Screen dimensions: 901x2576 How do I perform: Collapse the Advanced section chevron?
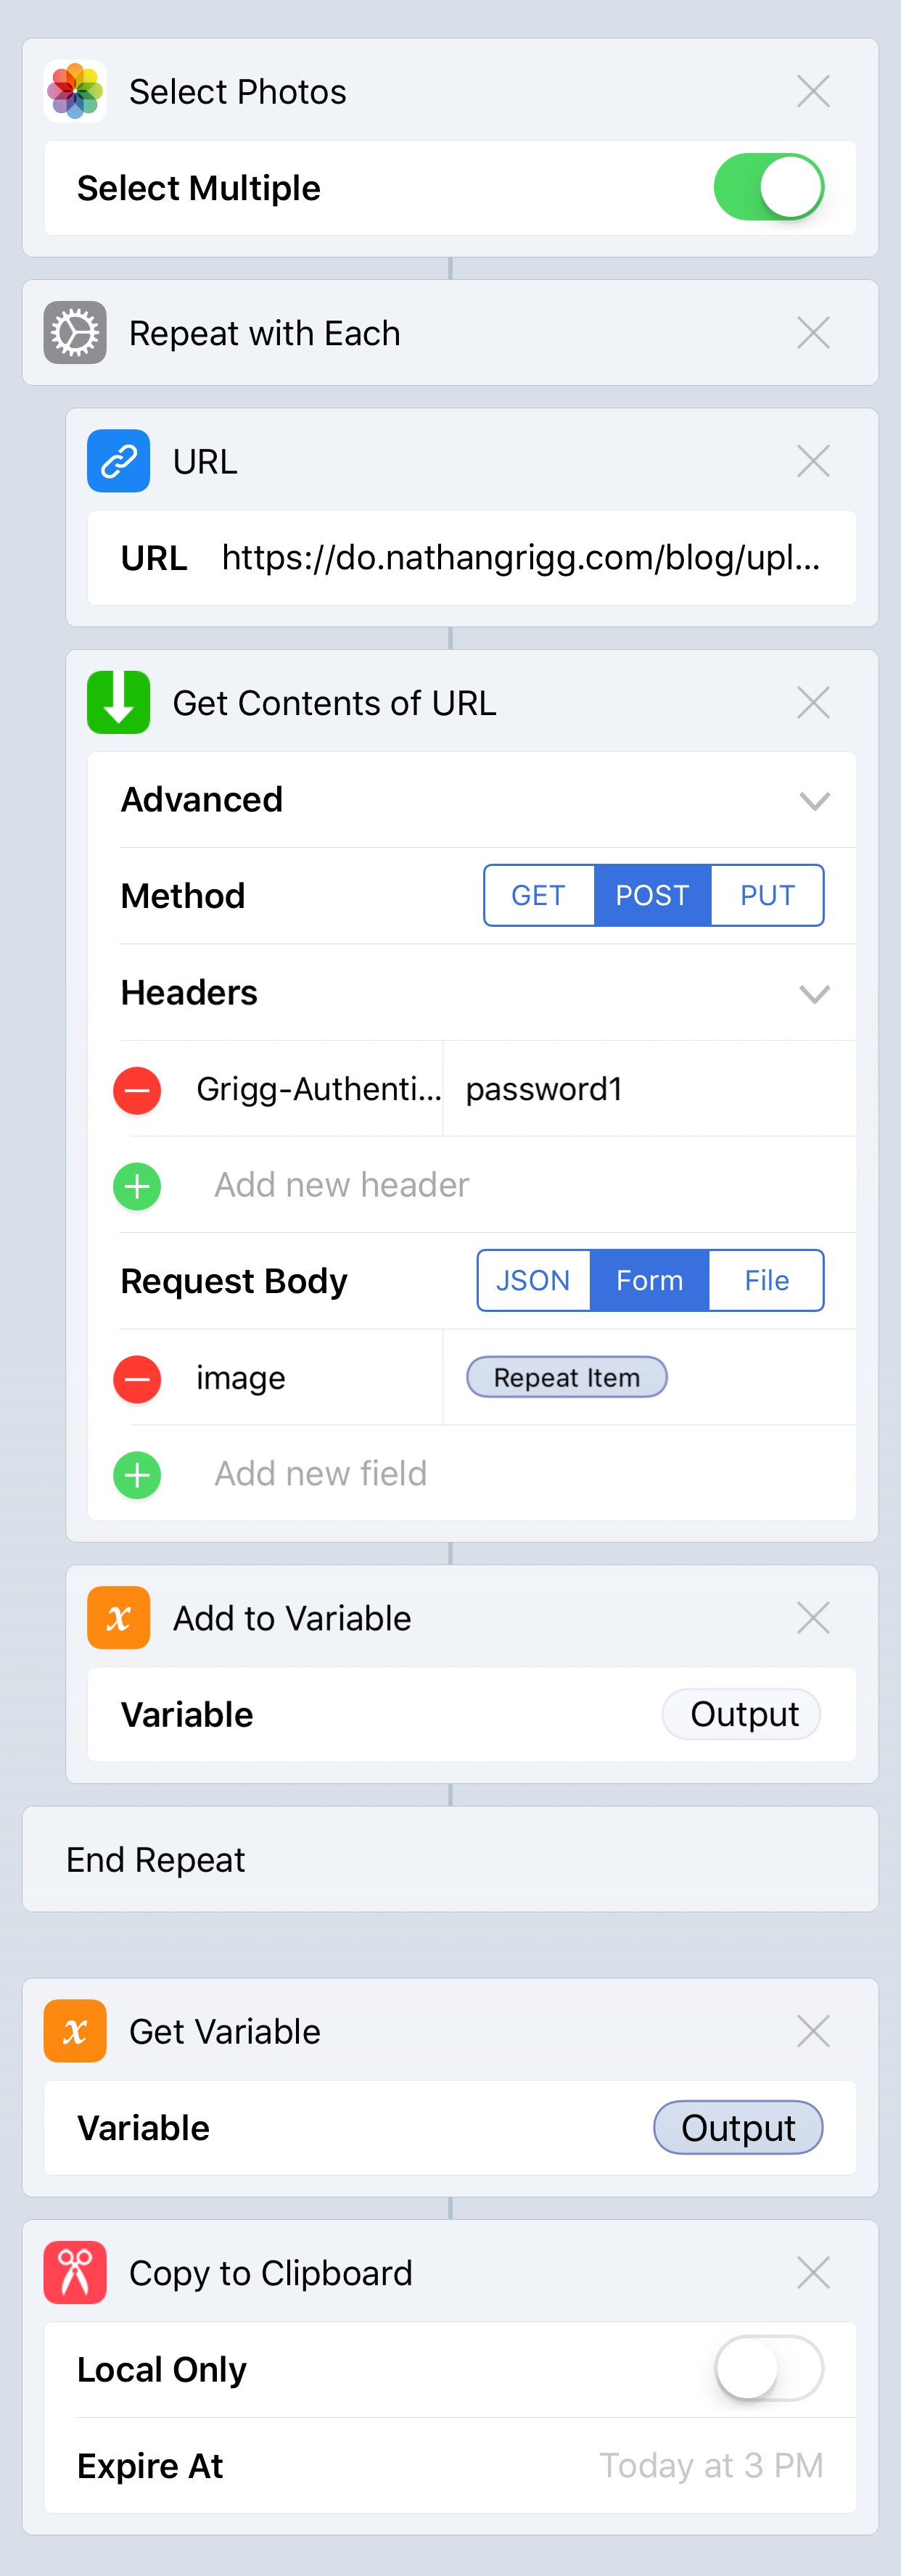click(814, 801)
